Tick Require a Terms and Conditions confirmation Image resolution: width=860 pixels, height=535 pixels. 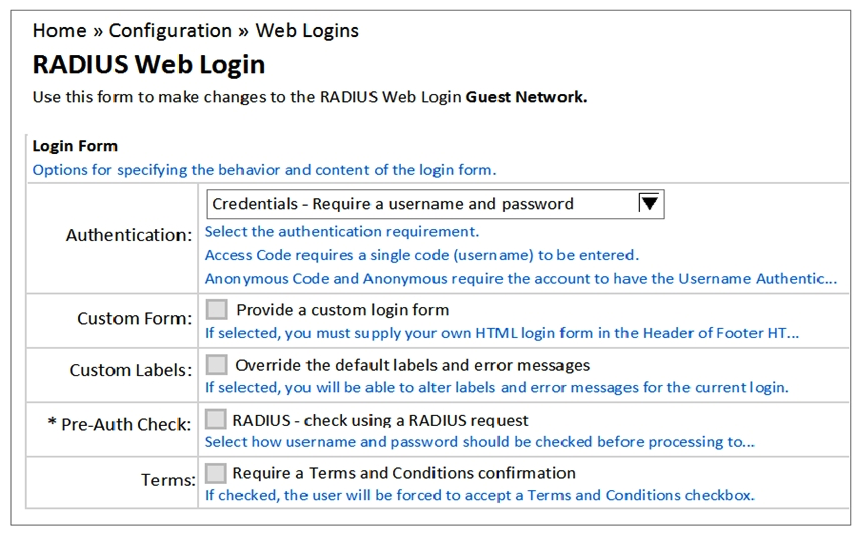(216, 472)
